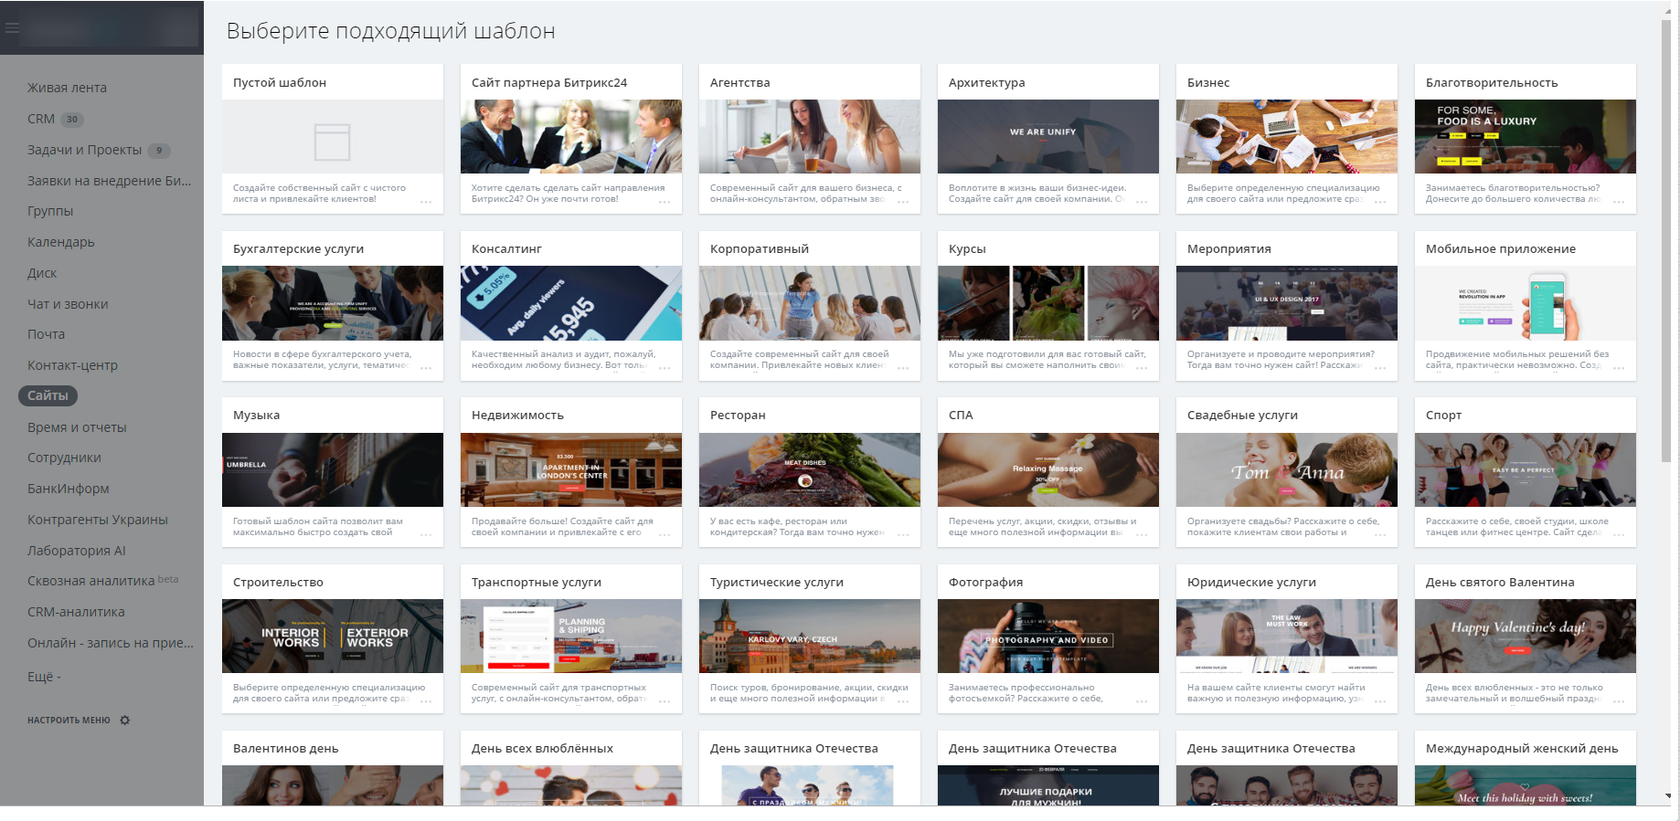
Task: Click Настроить меню link
Action: pyautogui.click(x=69, y=720)
